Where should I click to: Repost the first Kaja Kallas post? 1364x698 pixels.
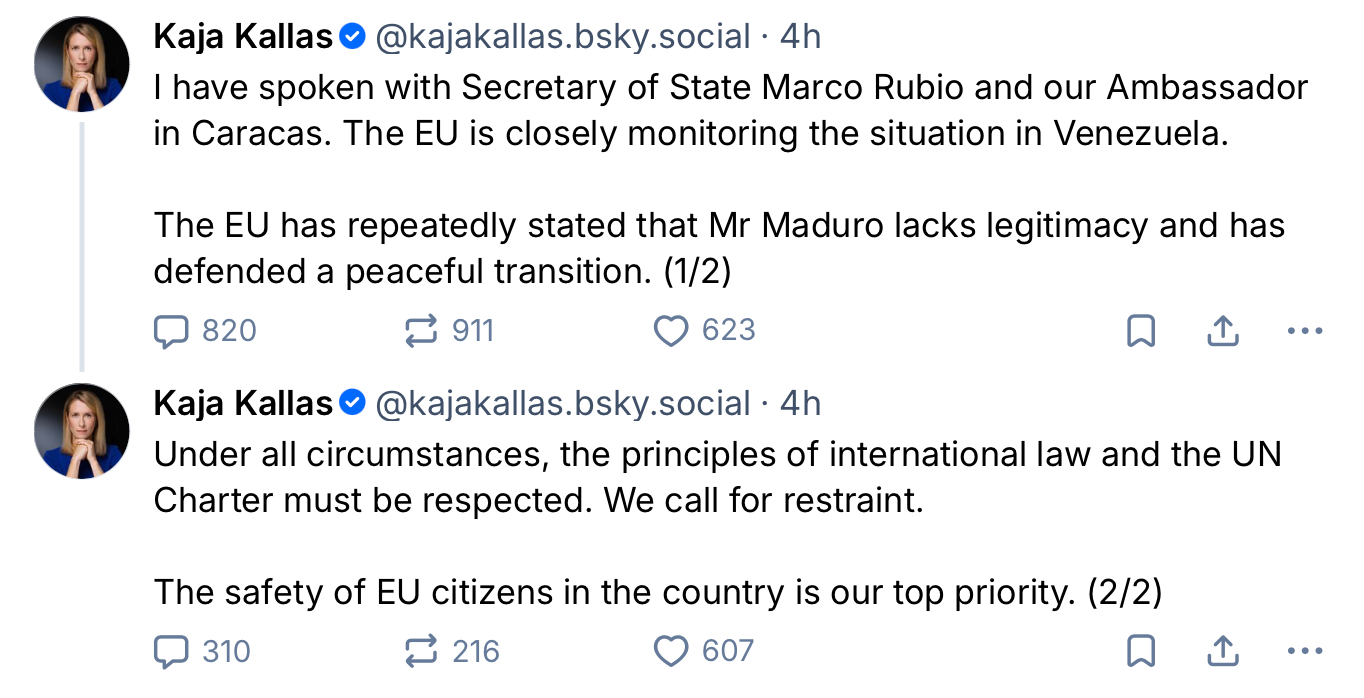click(x=421, y=331)
